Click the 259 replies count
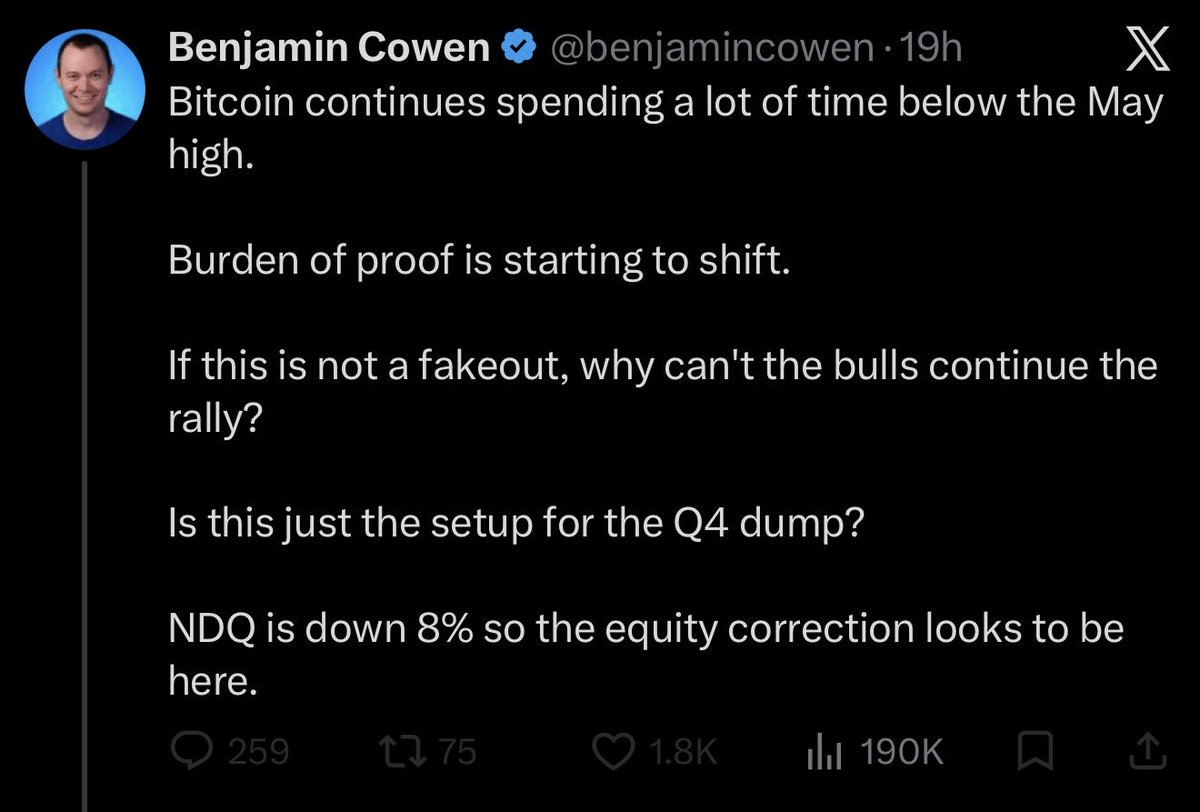Screen dimensions: 1200x812 pos(259,752)
